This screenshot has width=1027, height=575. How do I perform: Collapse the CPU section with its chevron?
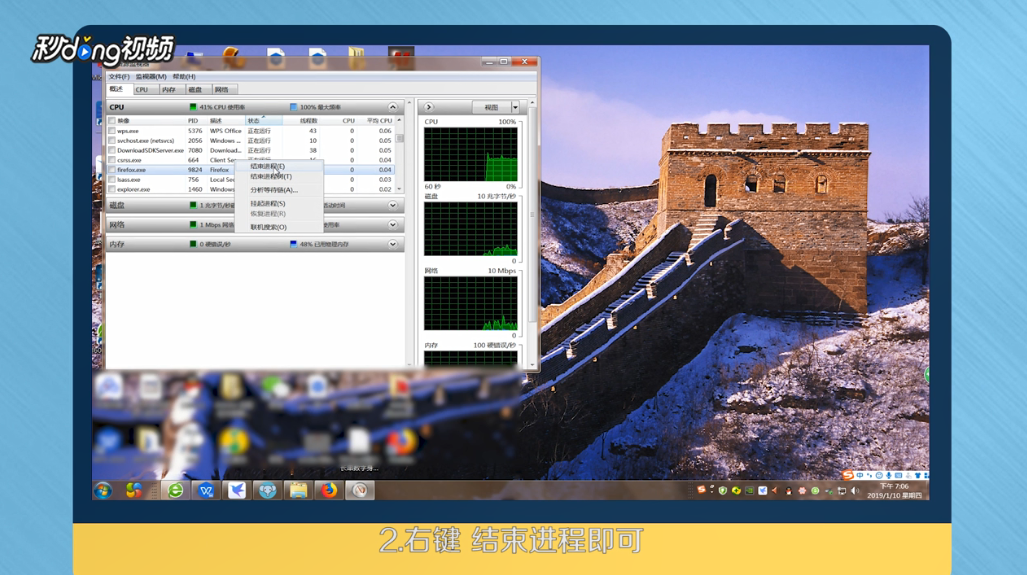[x=392, y=107]
